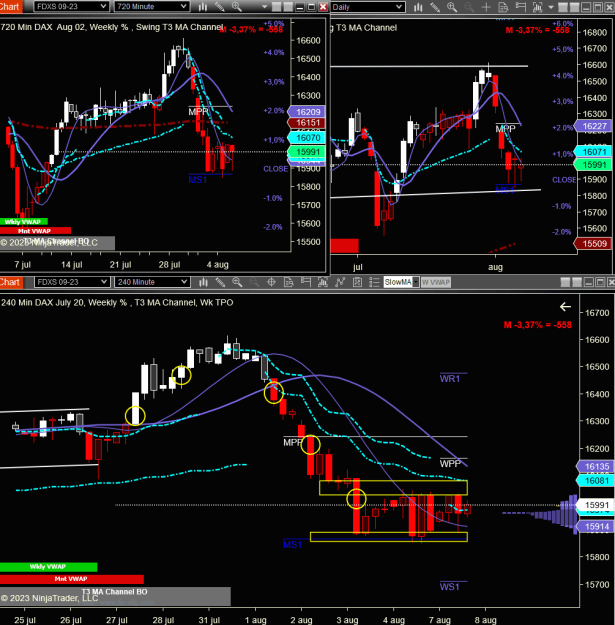
Task: Expand toolbar overflow arrow in Daily chart
Action: (x=551, y=7)
